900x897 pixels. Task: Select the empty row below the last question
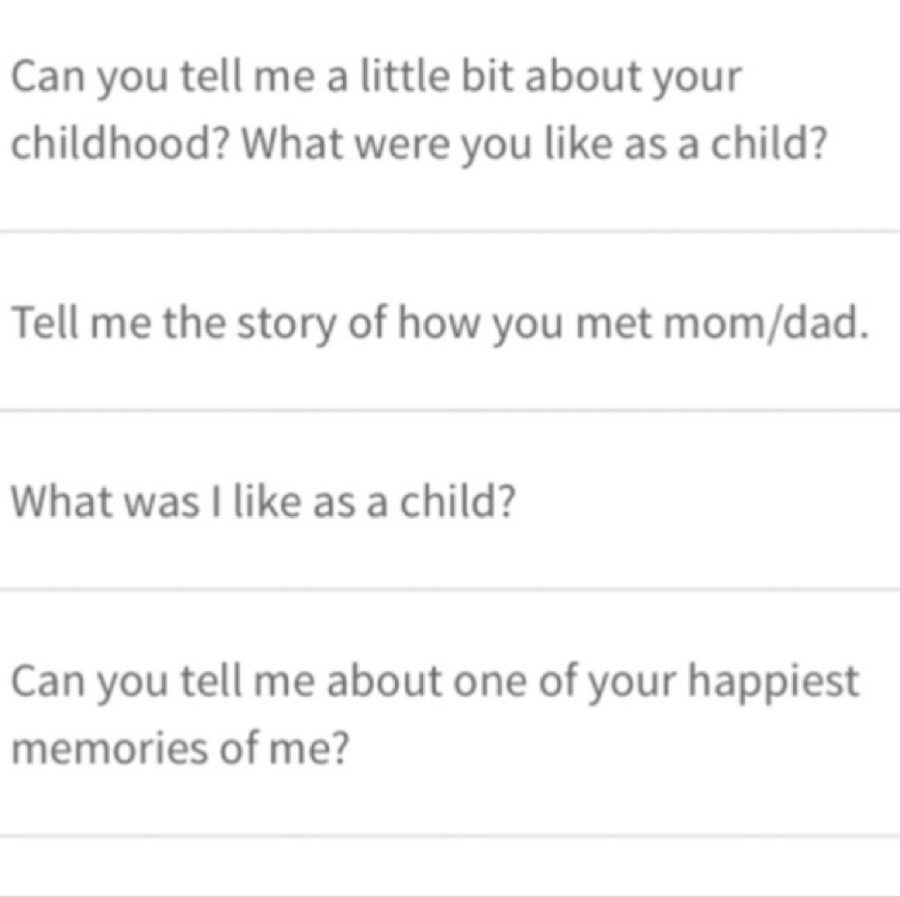[x=450, y=867]
